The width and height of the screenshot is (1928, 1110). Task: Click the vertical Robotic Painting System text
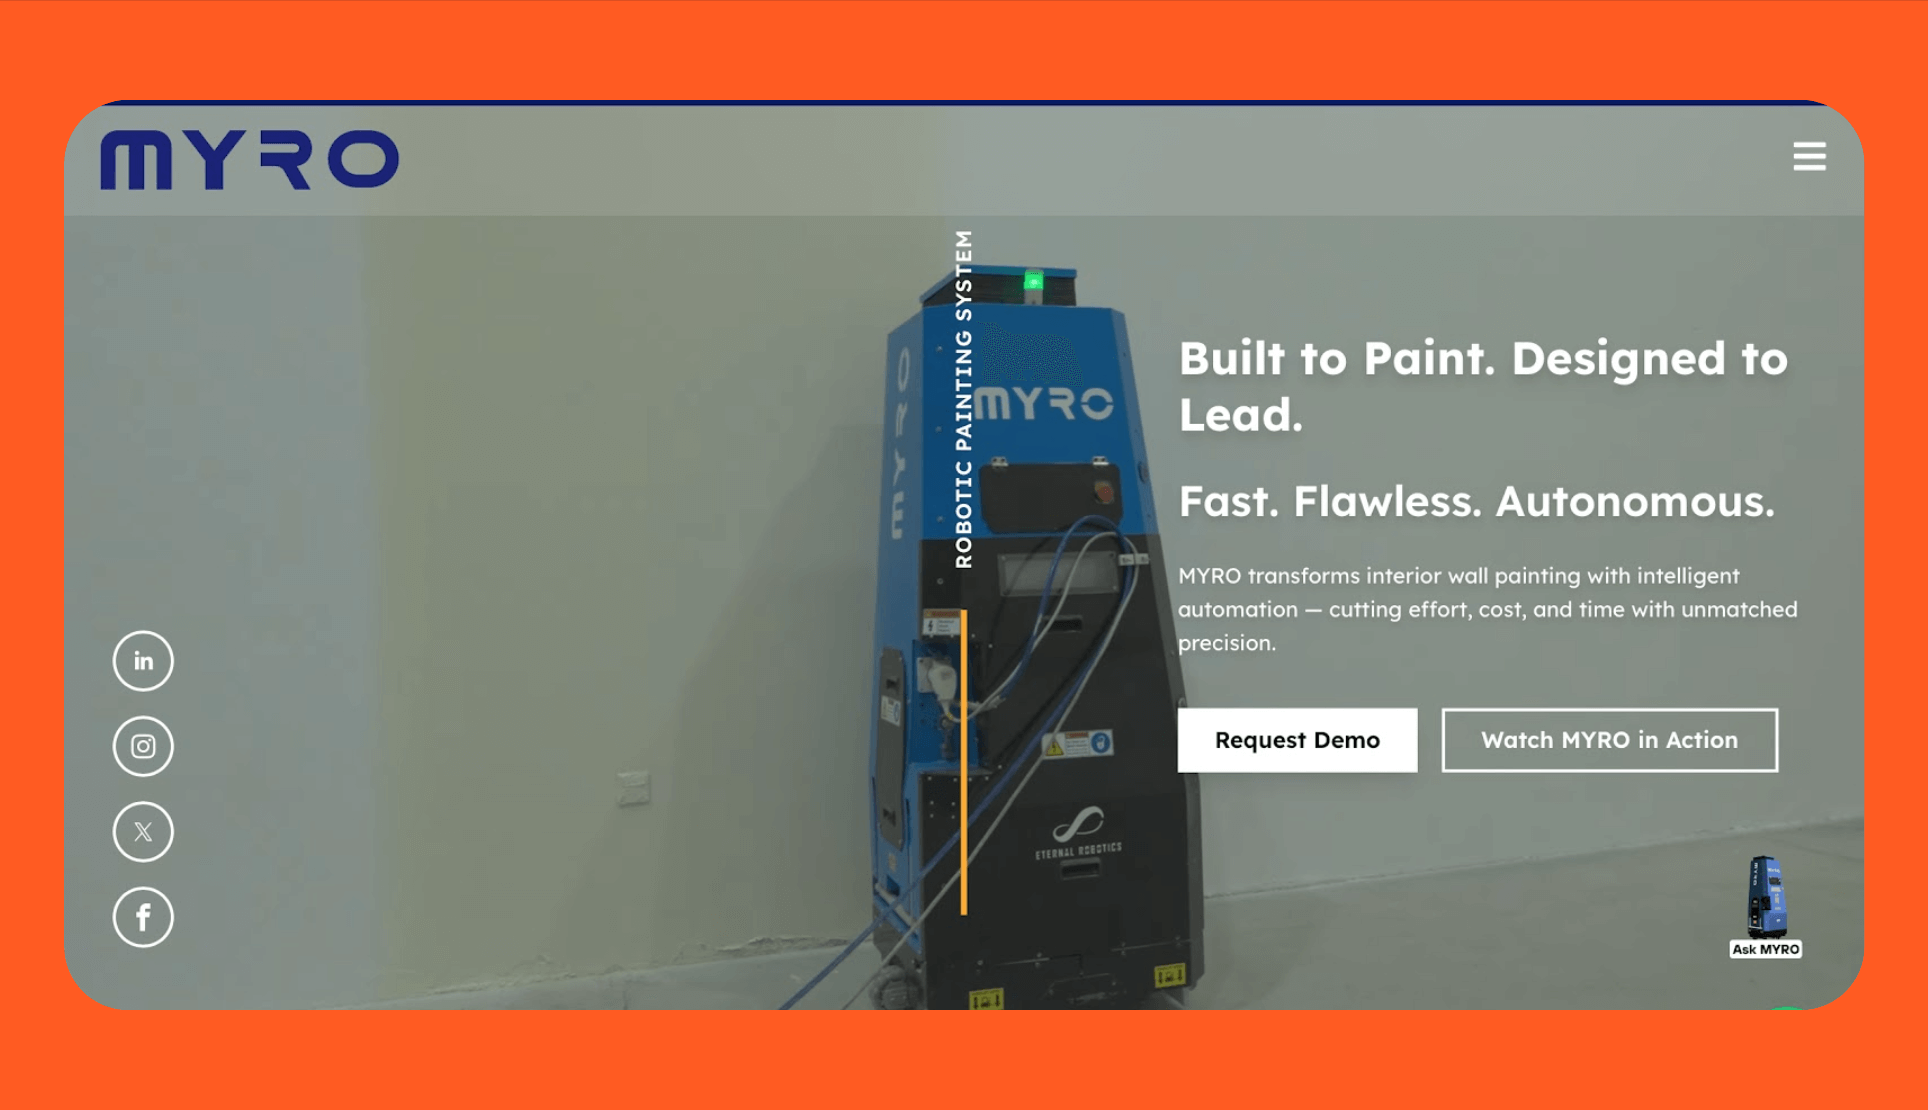[x=964, y=399]
